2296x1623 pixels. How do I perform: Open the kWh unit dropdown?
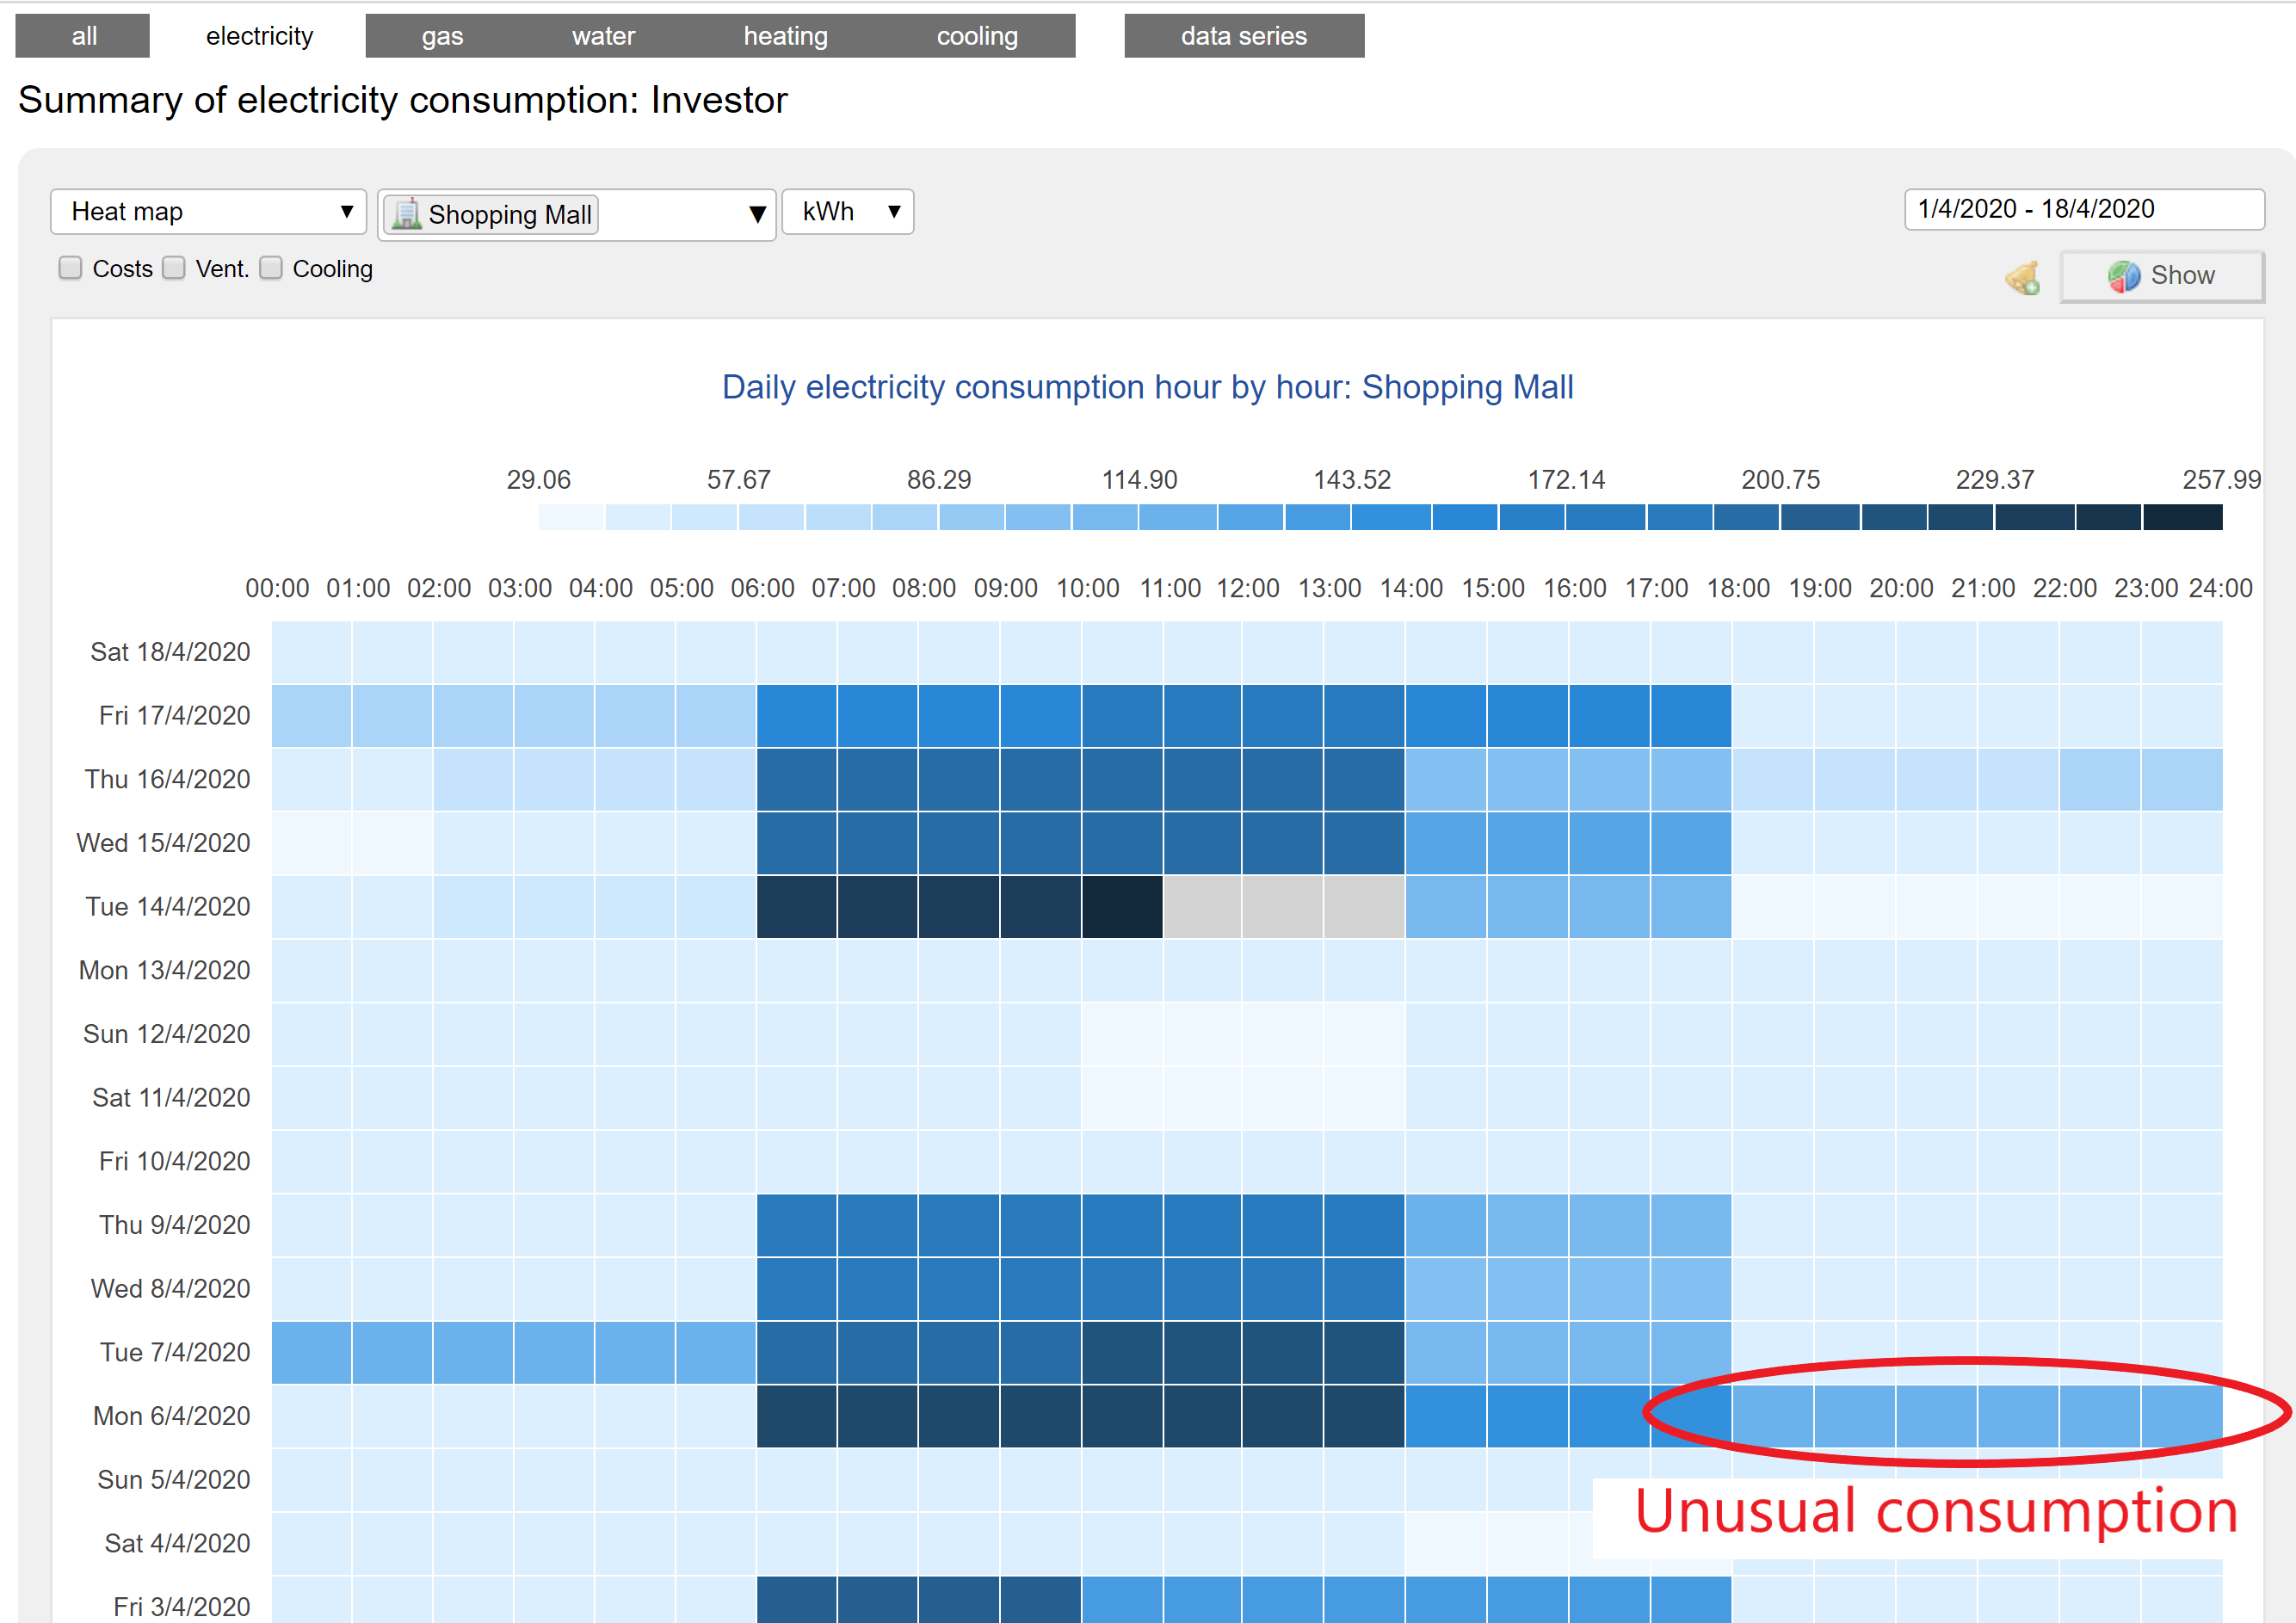848,212
